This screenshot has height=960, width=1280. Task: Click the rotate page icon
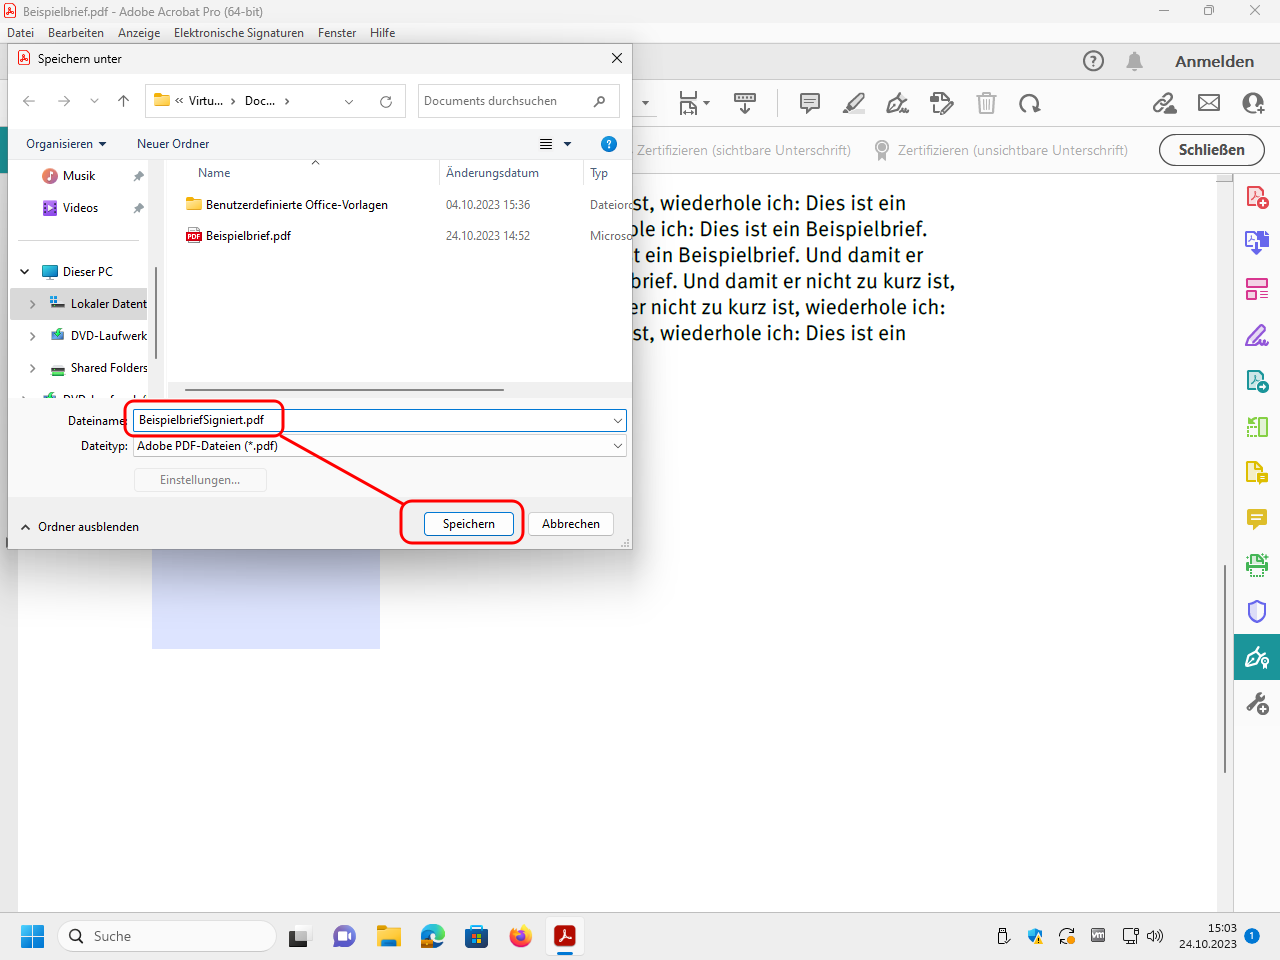pyautogui.click(x=1029, y=103)
